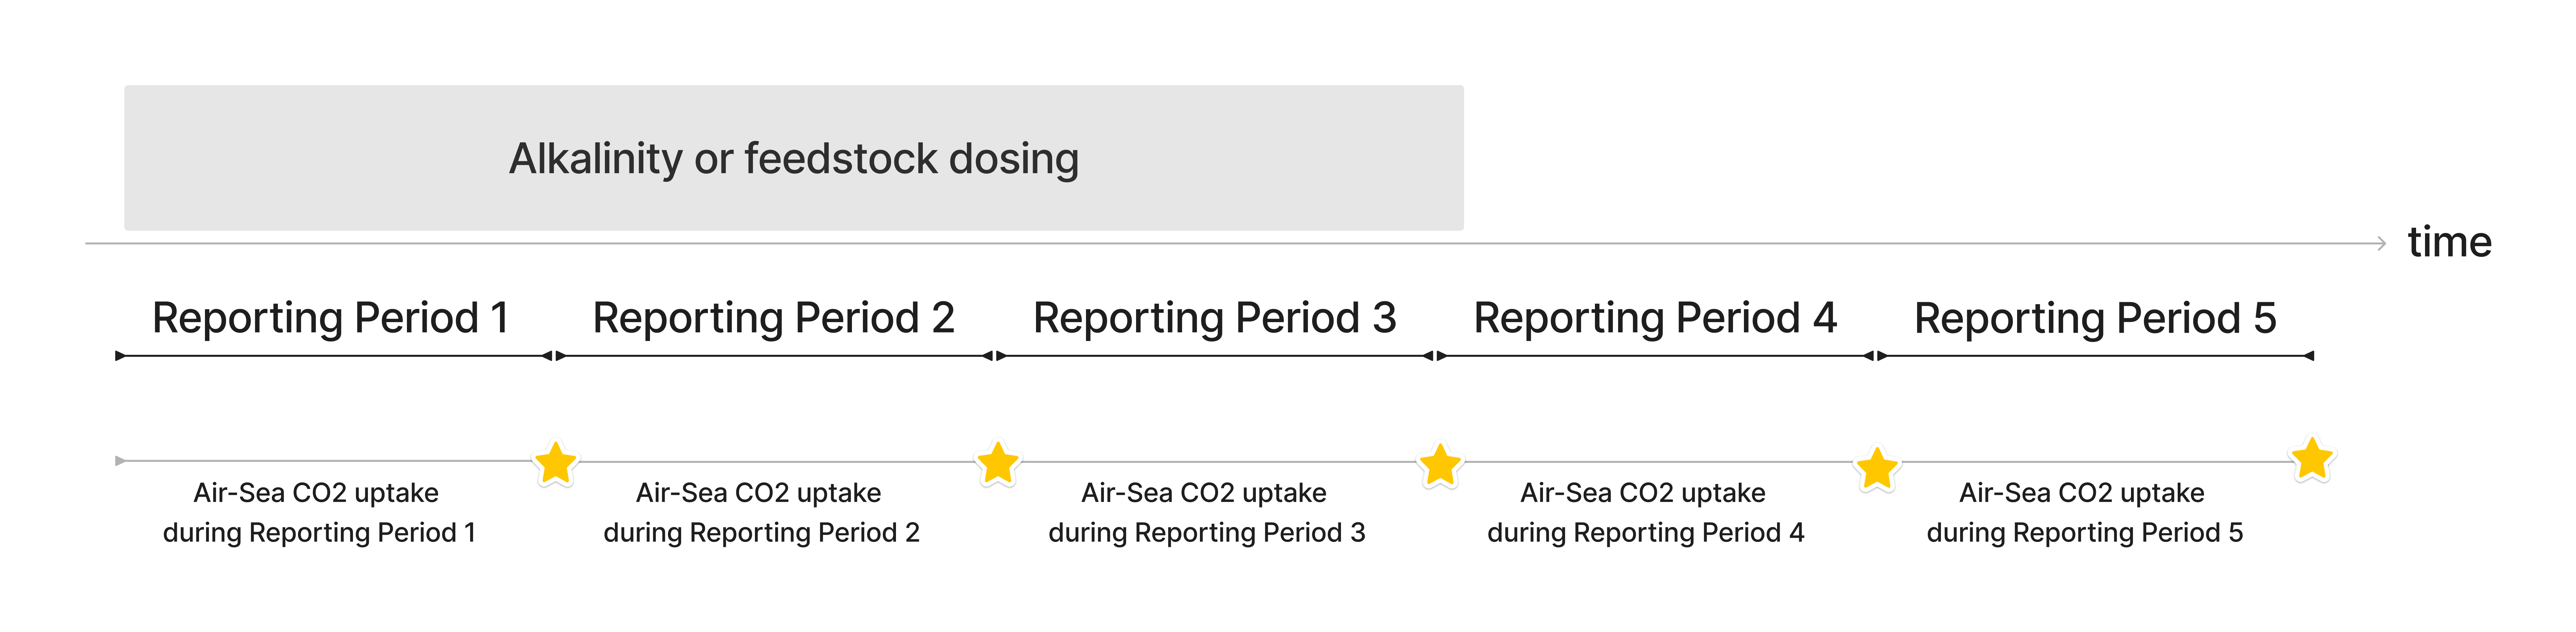This screenshot has width=2576, height=632.
Task: Click the time axis arrowhead
Action: coord(2381,243)
